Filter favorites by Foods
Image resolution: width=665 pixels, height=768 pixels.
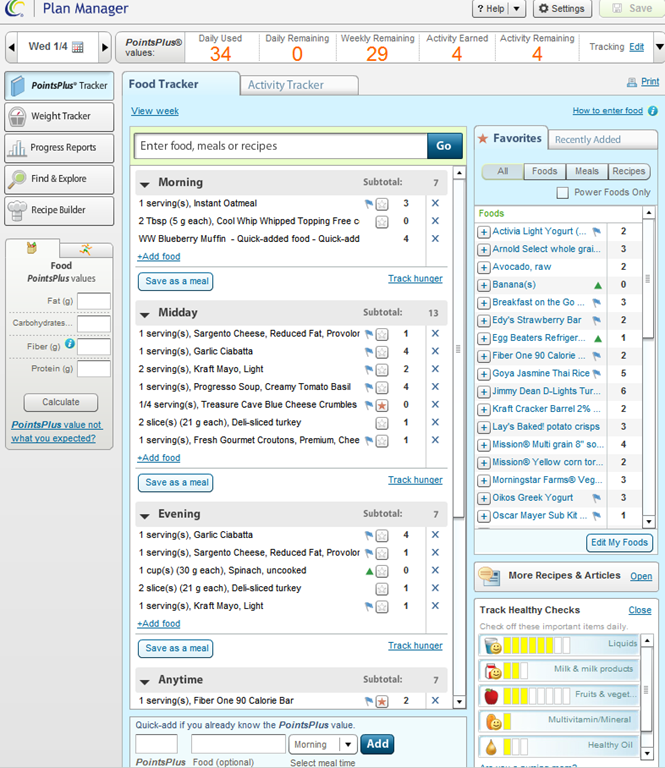point(545,171)
